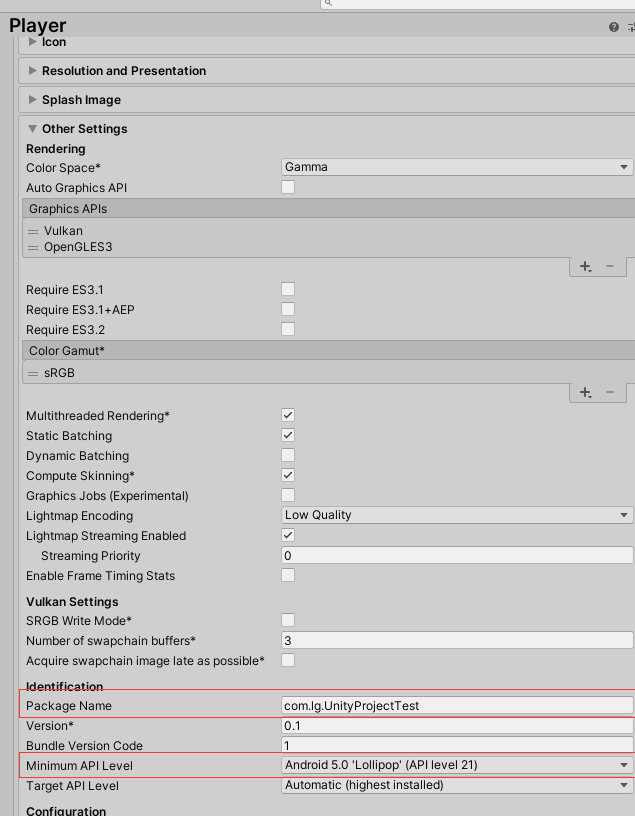Toggle Require ES3.1+AEP checkbox
635x816 pixels.
pos(288,309)
